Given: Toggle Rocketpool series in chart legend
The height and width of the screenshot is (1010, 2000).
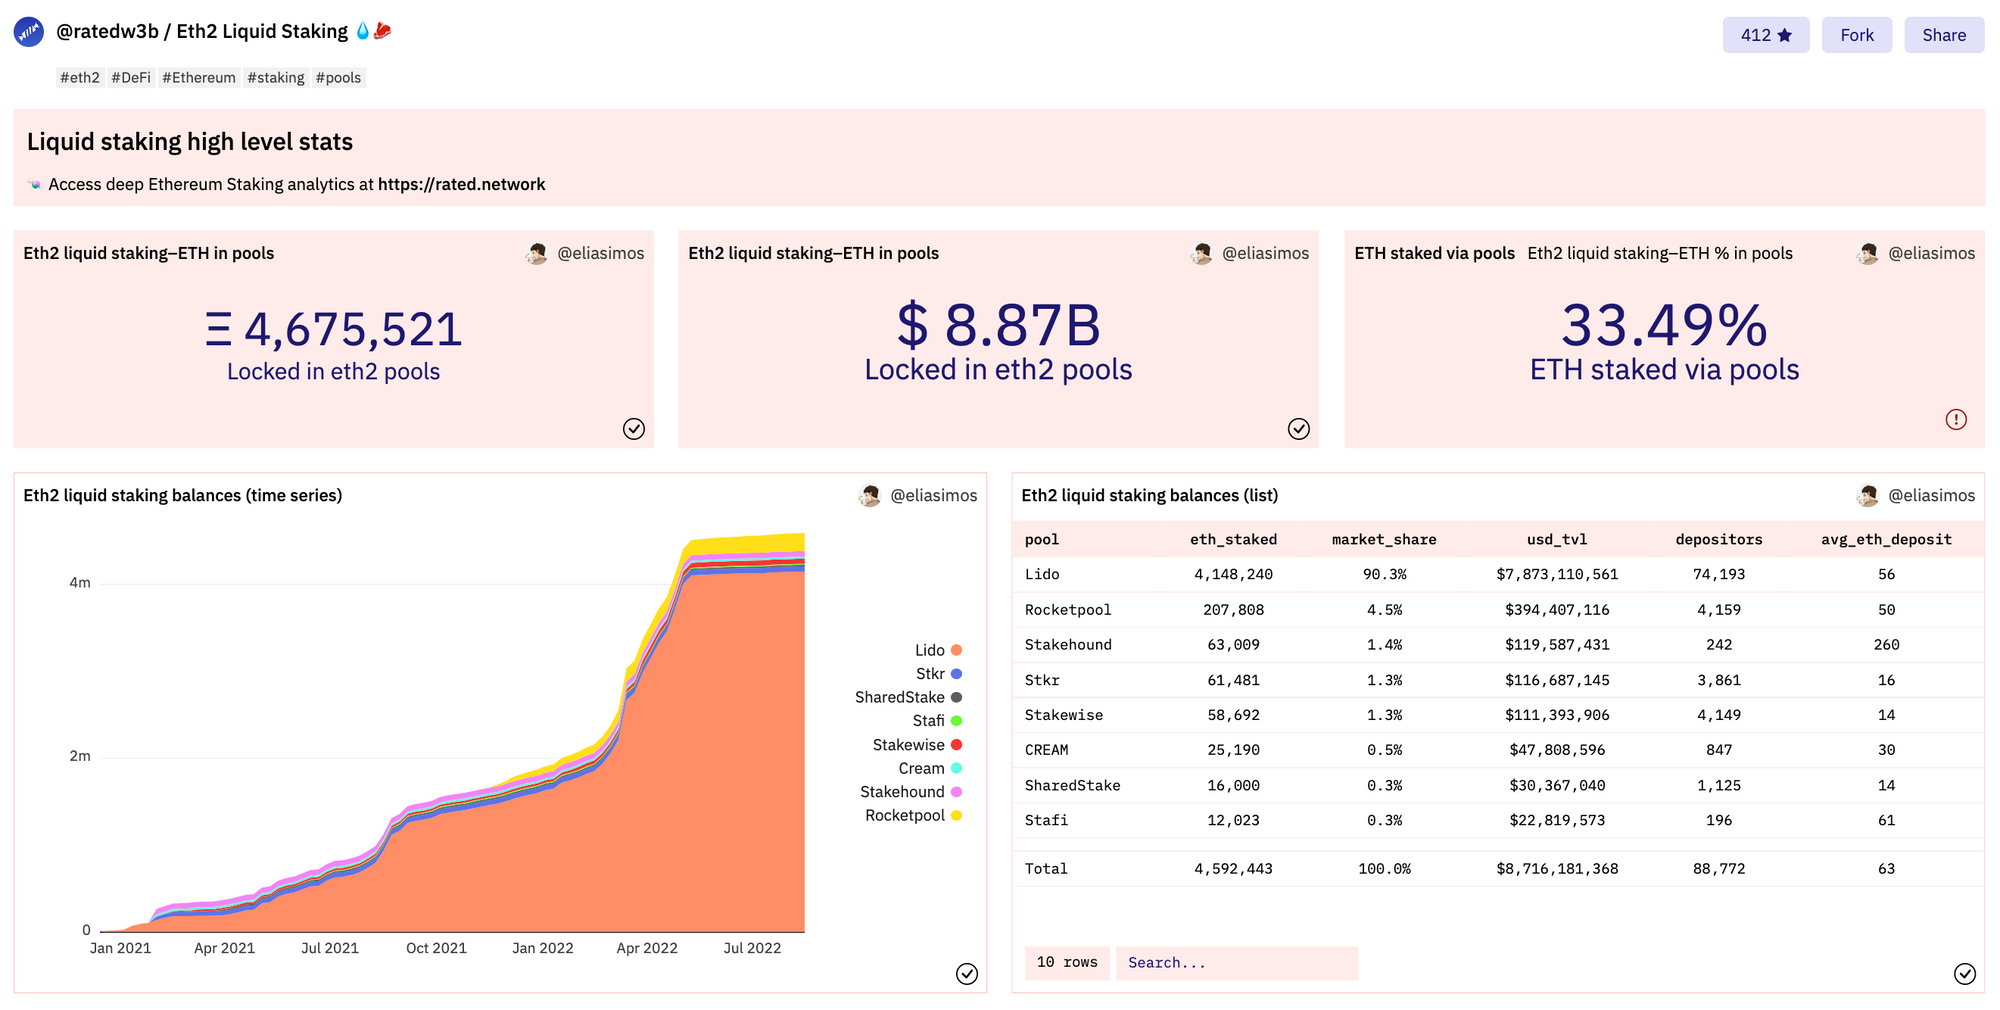Looking at the screenshot, I should (913, 816).
